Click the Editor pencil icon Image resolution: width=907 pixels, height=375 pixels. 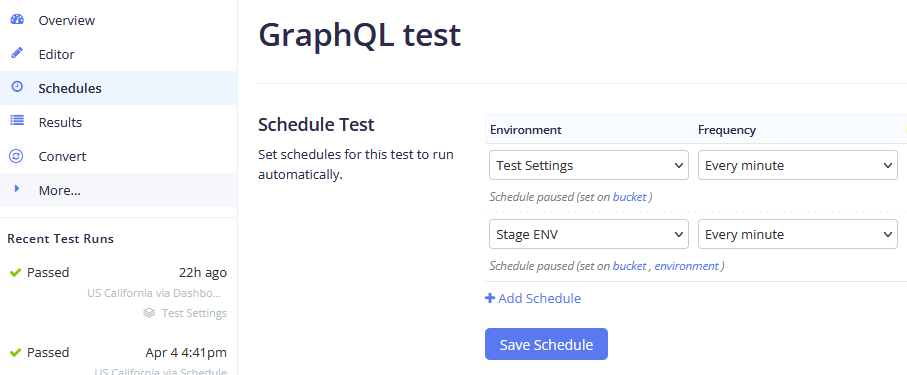point(17,53)
